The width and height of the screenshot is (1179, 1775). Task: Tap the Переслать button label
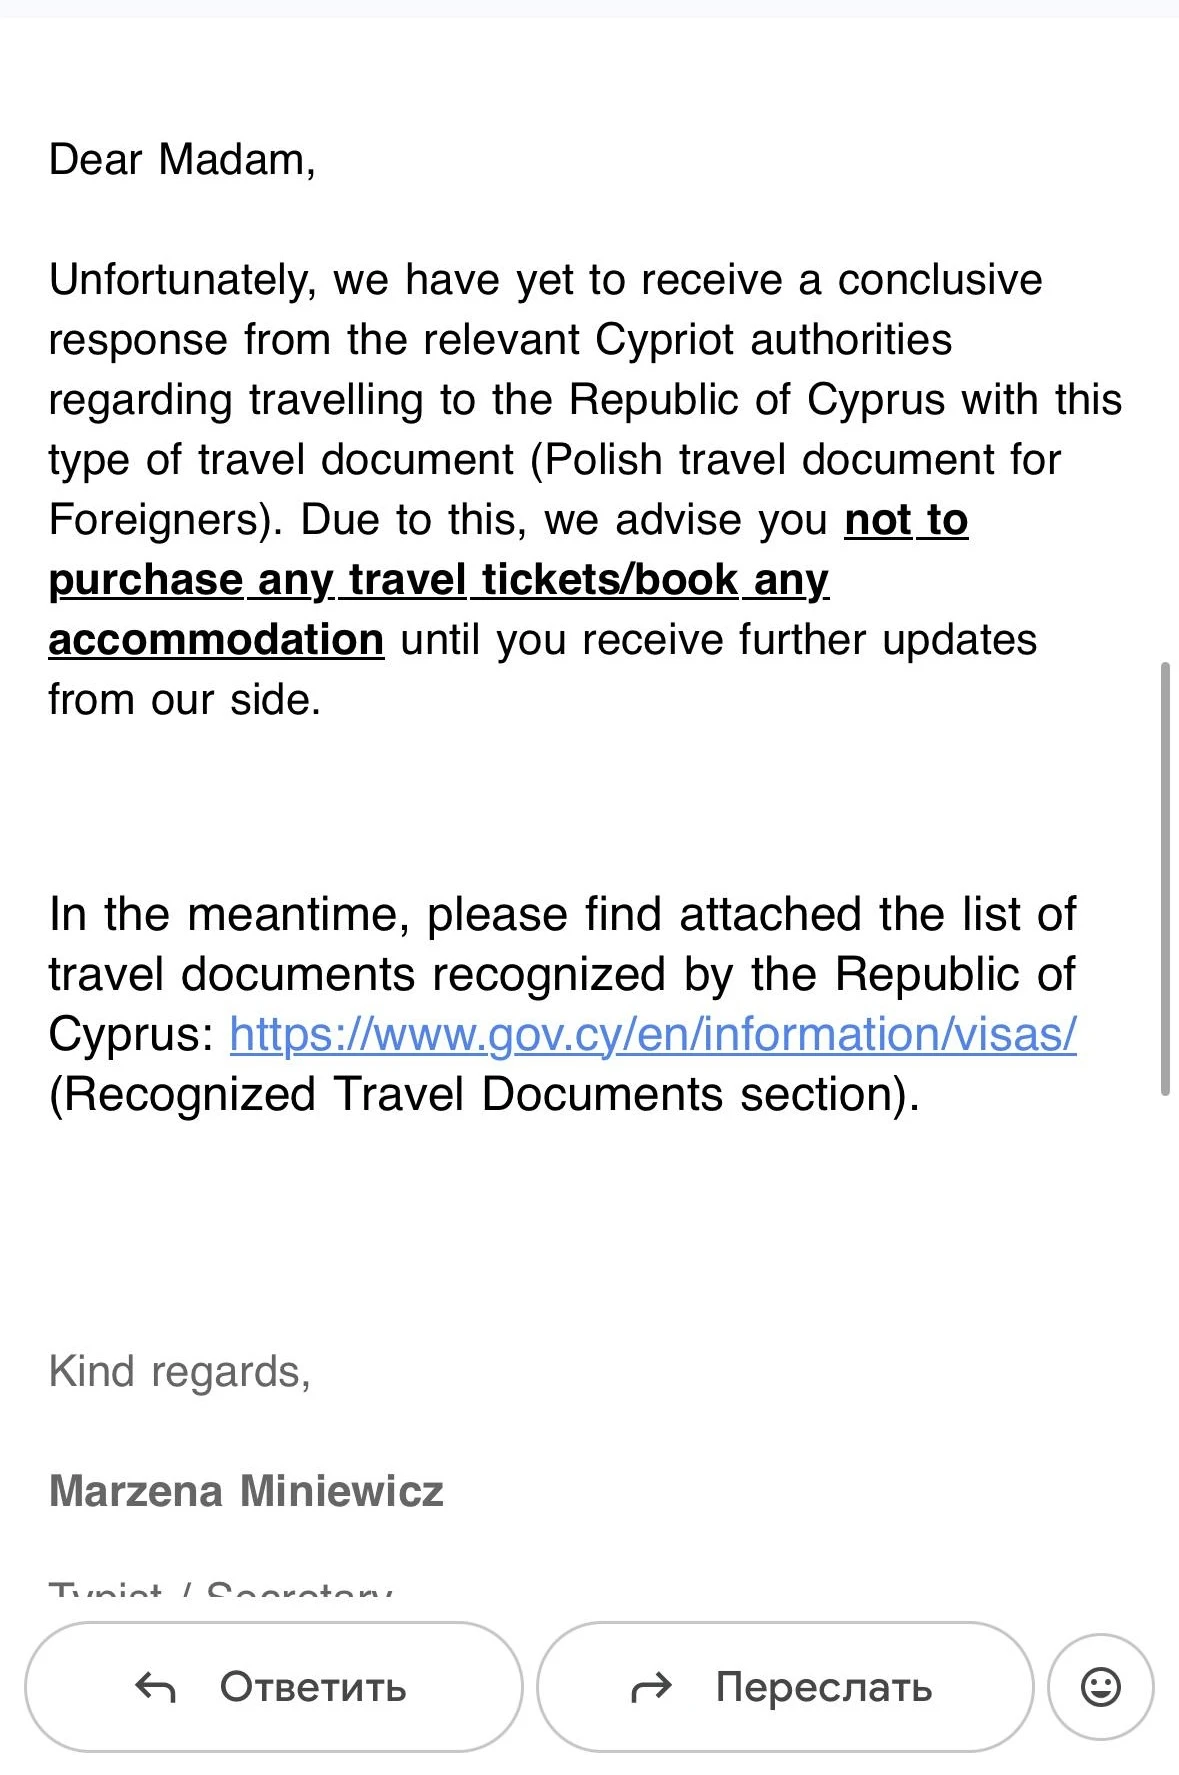click(824, 1688)
